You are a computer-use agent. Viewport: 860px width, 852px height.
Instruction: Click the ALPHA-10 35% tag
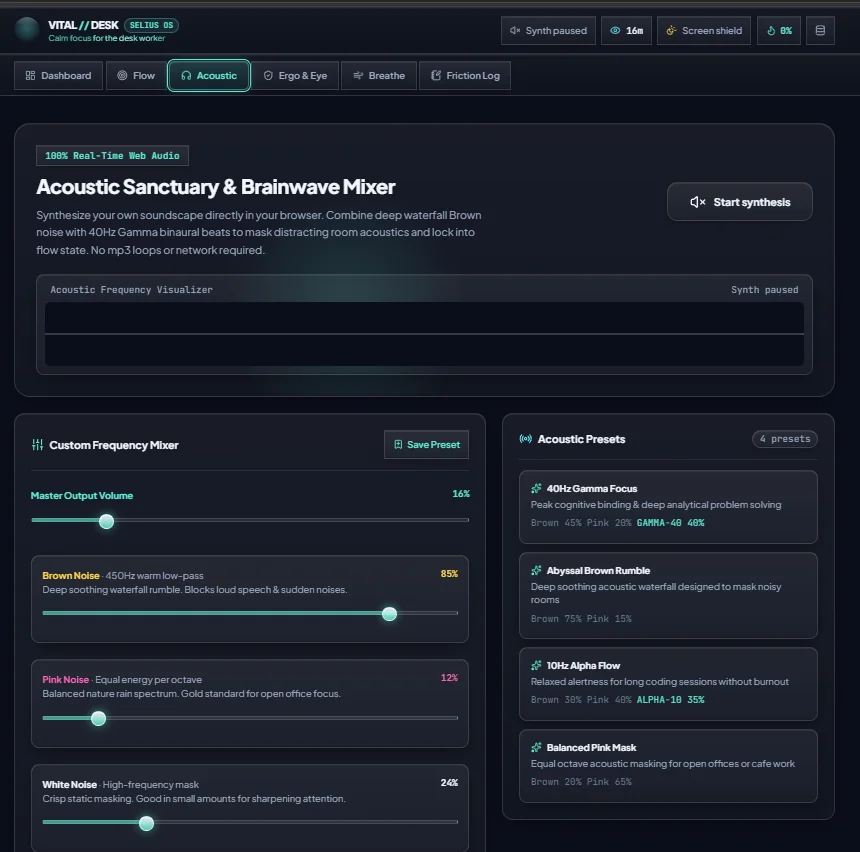point(670,700)
